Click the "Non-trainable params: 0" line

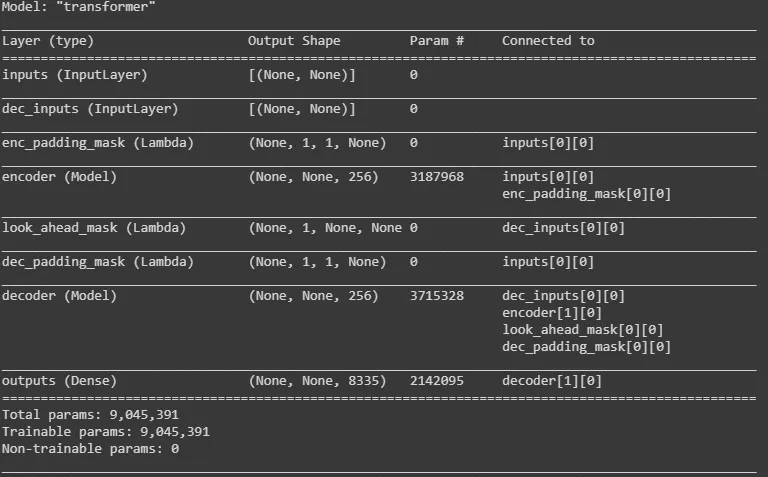90,449
